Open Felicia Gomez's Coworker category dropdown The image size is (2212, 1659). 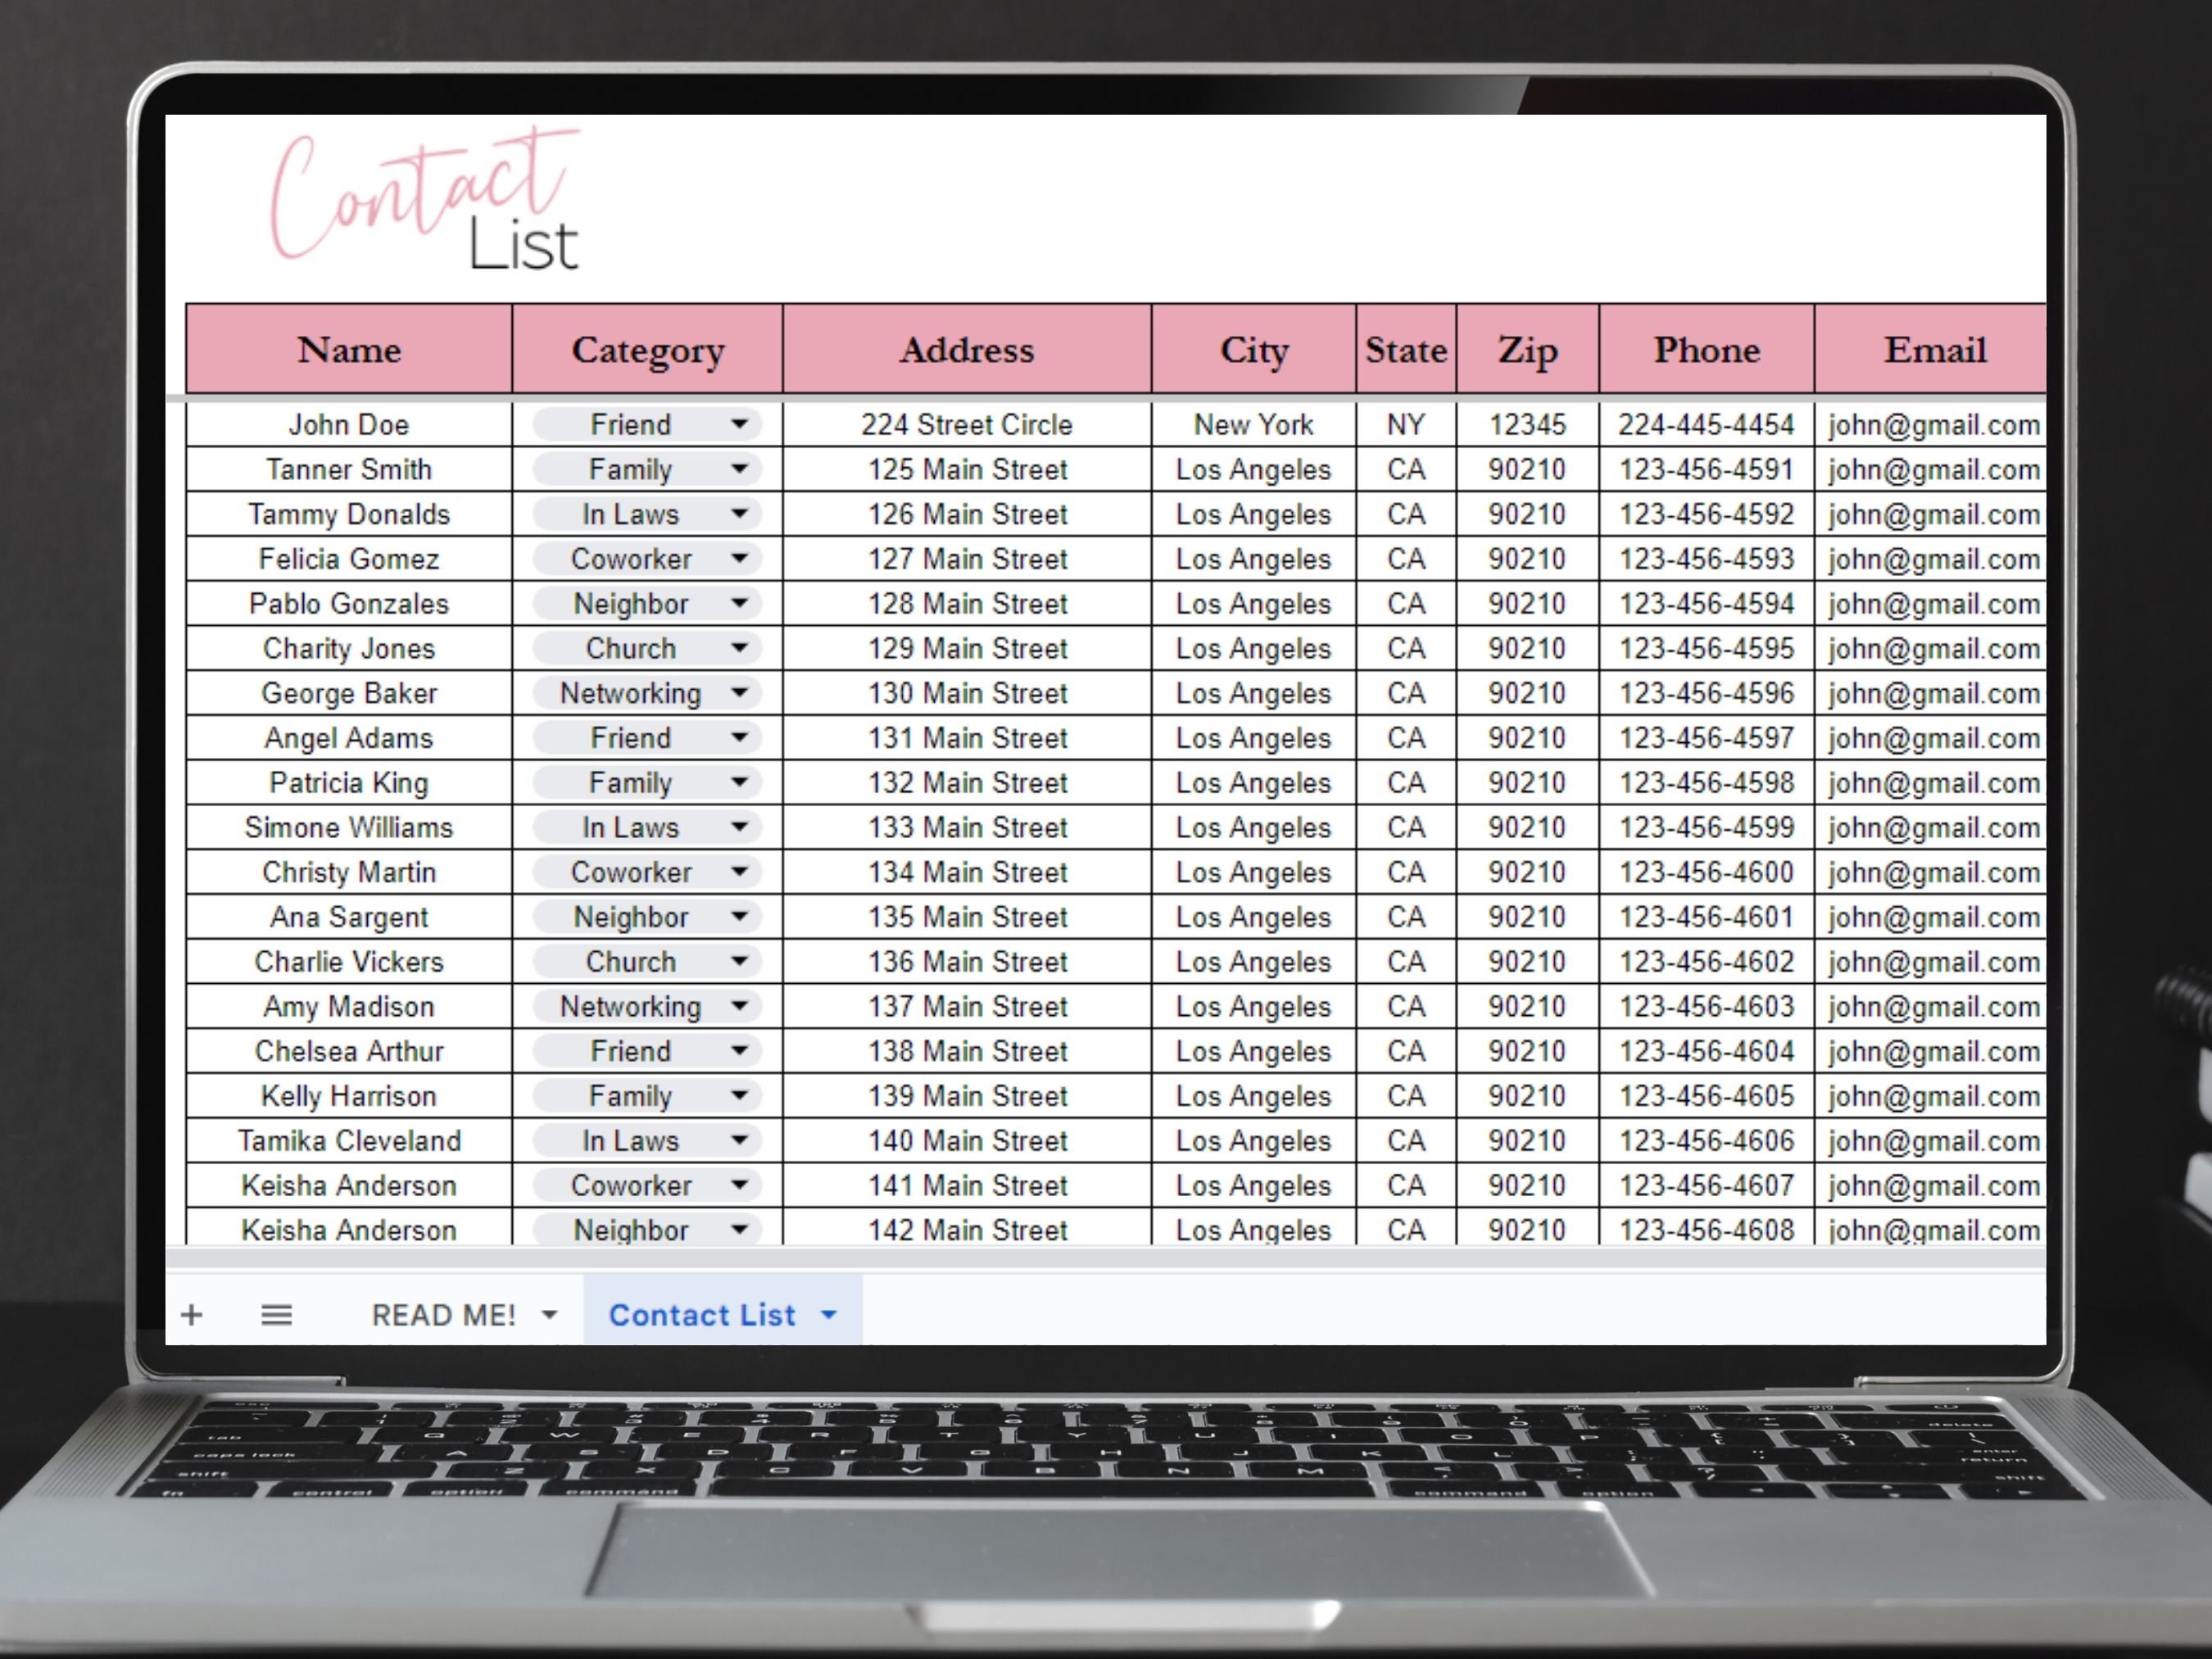pos(741,559)
